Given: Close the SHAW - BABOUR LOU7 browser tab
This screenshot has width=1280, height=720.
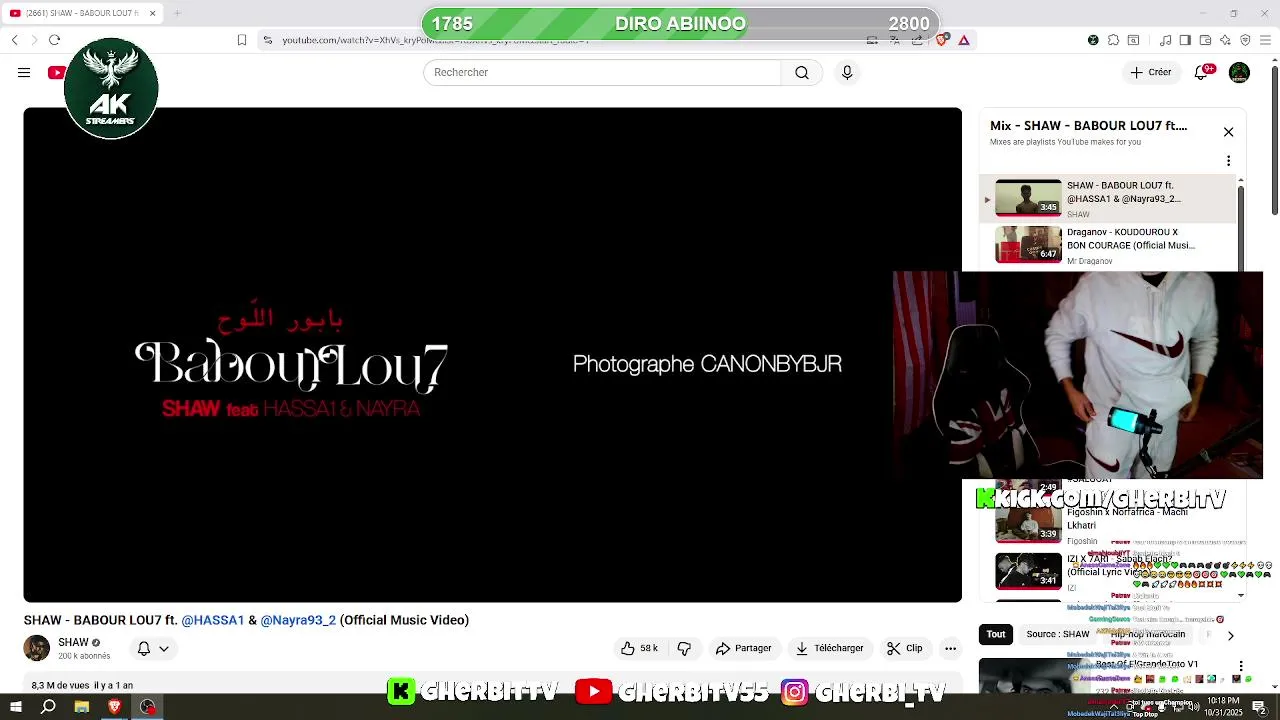Looking at the screenshot, I should point(152,13).
